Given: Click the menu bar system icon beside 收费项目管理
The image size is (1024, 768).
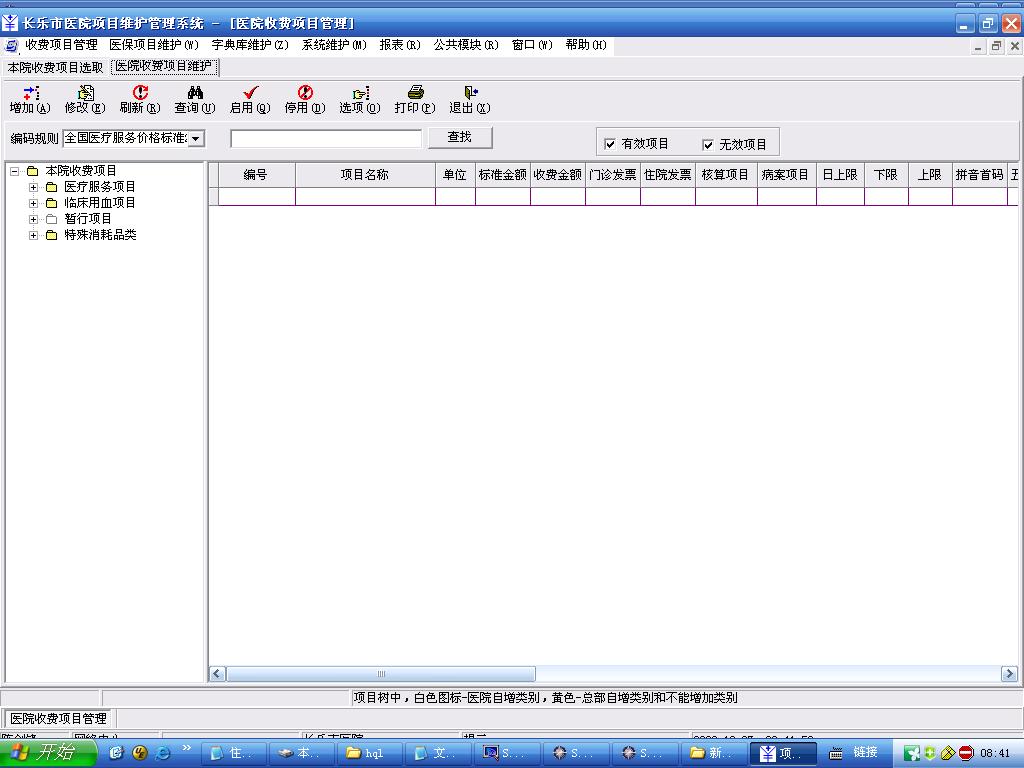Looking at the screenshot, I should (11, 45).
